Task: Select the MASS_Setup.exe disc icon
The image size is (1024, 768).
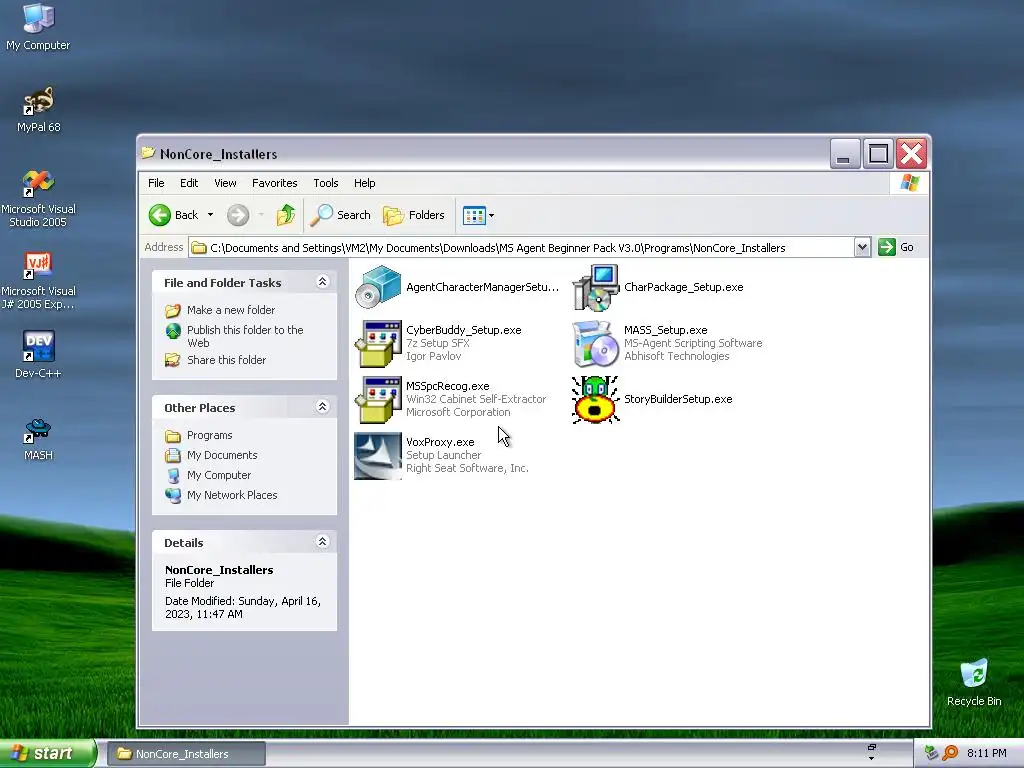Action: point(596,344)
